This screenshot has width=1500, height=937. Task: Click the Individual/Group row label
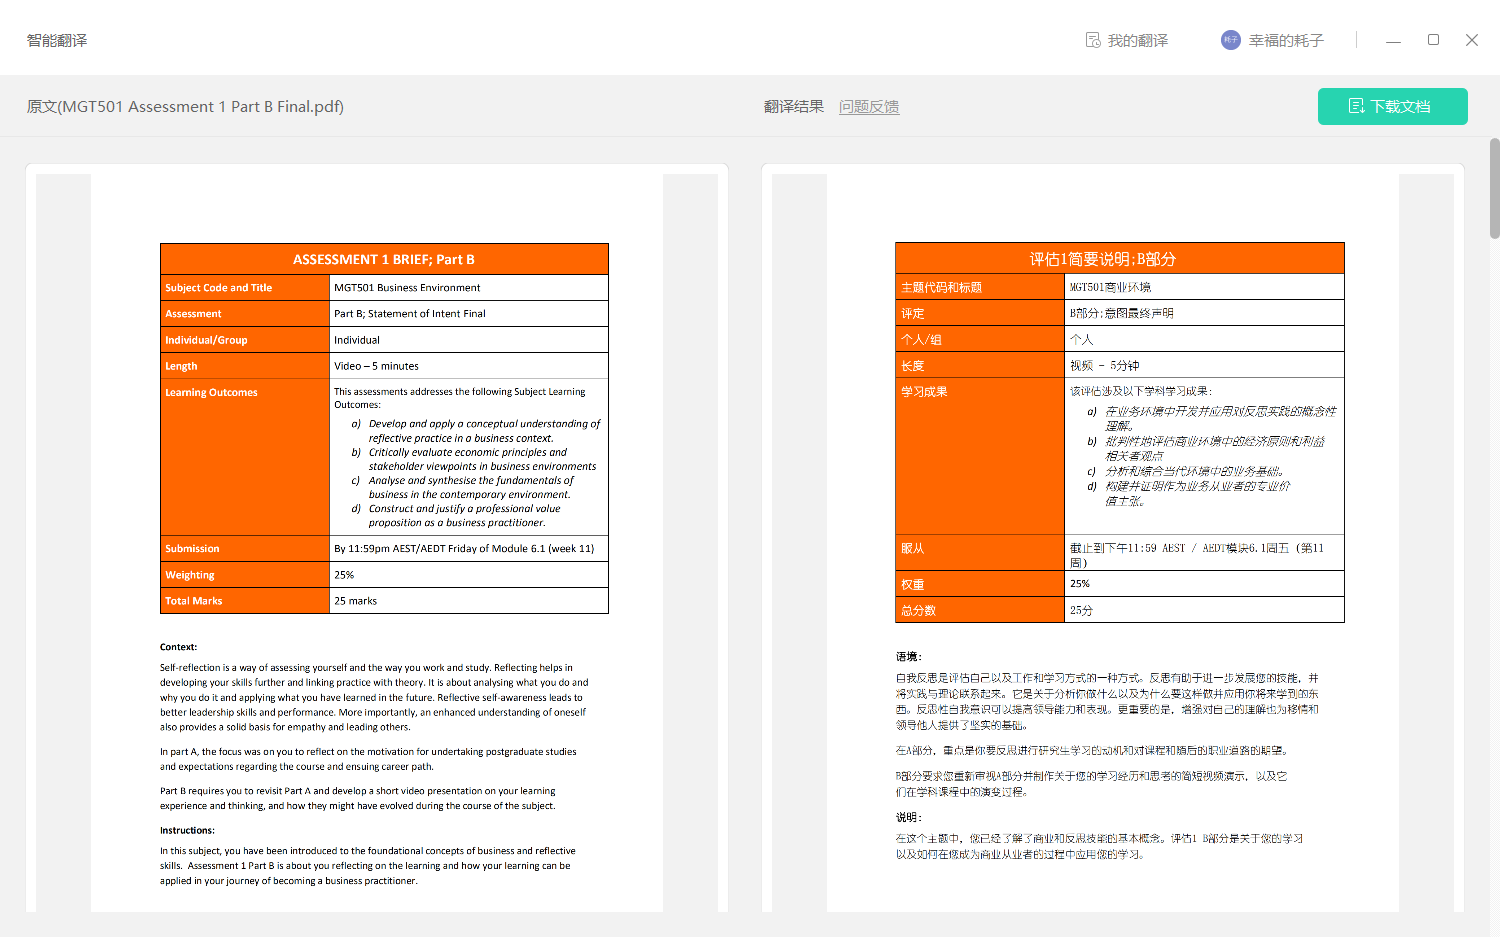245,340
